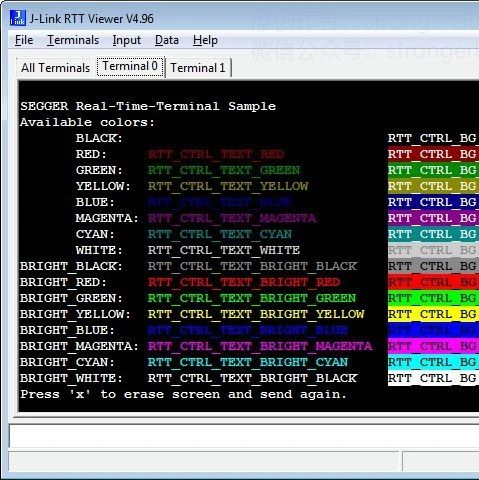Click the 'RTT_CTRL_TEXT_BRIGHT_RED' text
The image size is (479, 480).
pos(244,282)
